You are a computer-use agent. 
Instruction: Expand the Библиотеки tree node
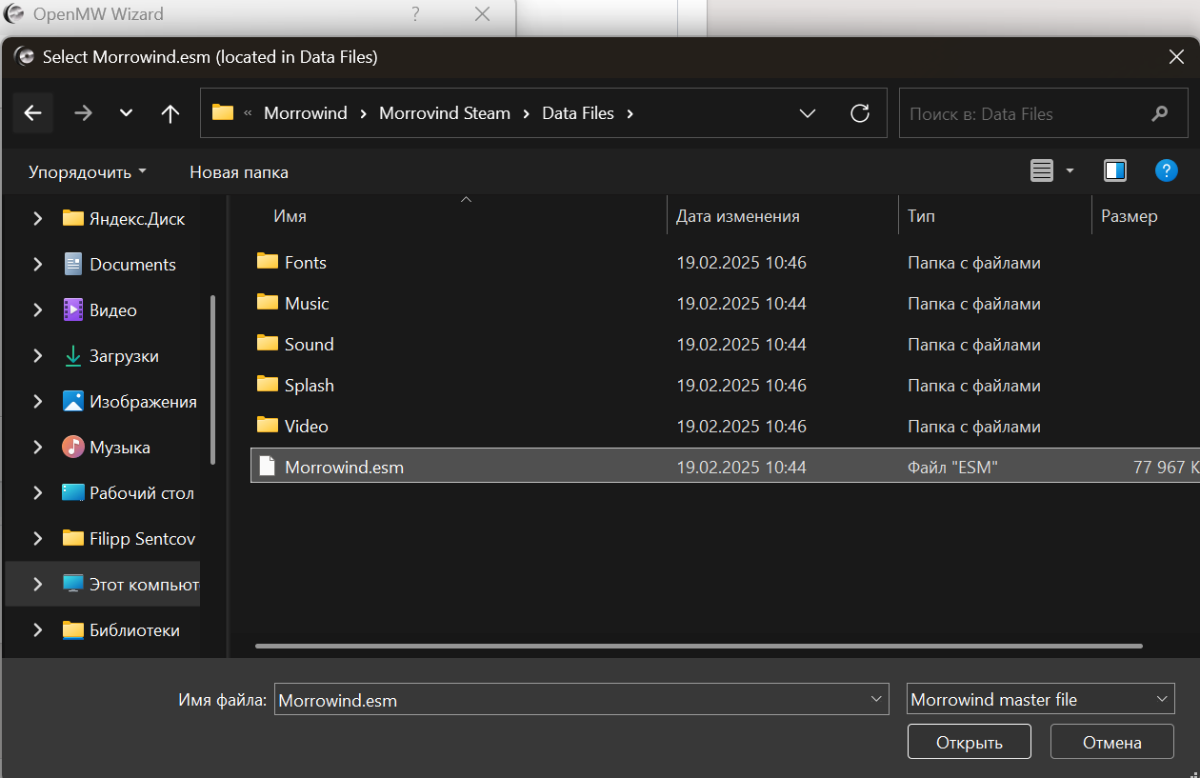(38, 630)
